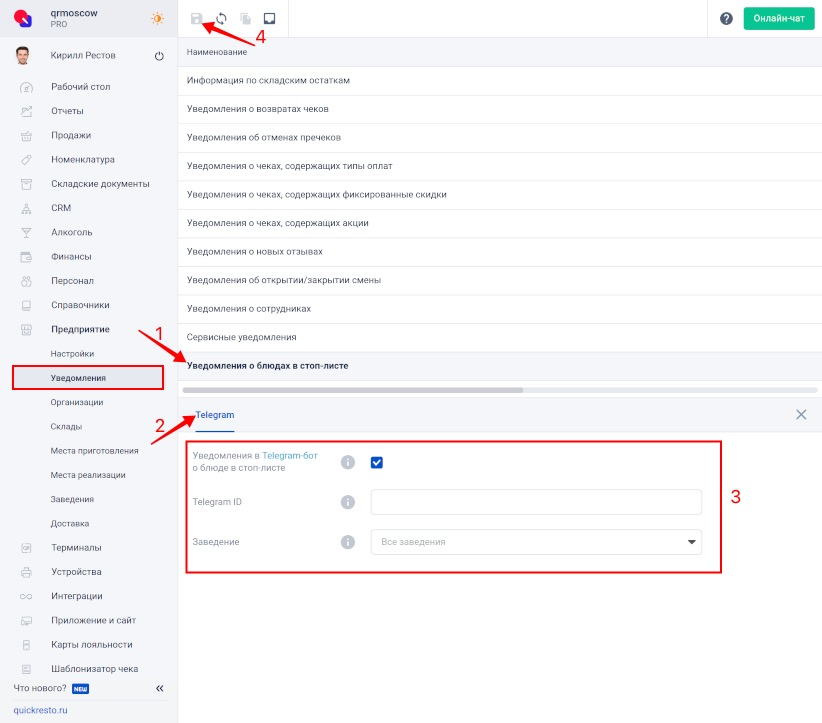Screen dimensions: 822x723
Task: Select row Уведомления о чеках, содержащих типы оплат
Action: (x=500, y=166)
